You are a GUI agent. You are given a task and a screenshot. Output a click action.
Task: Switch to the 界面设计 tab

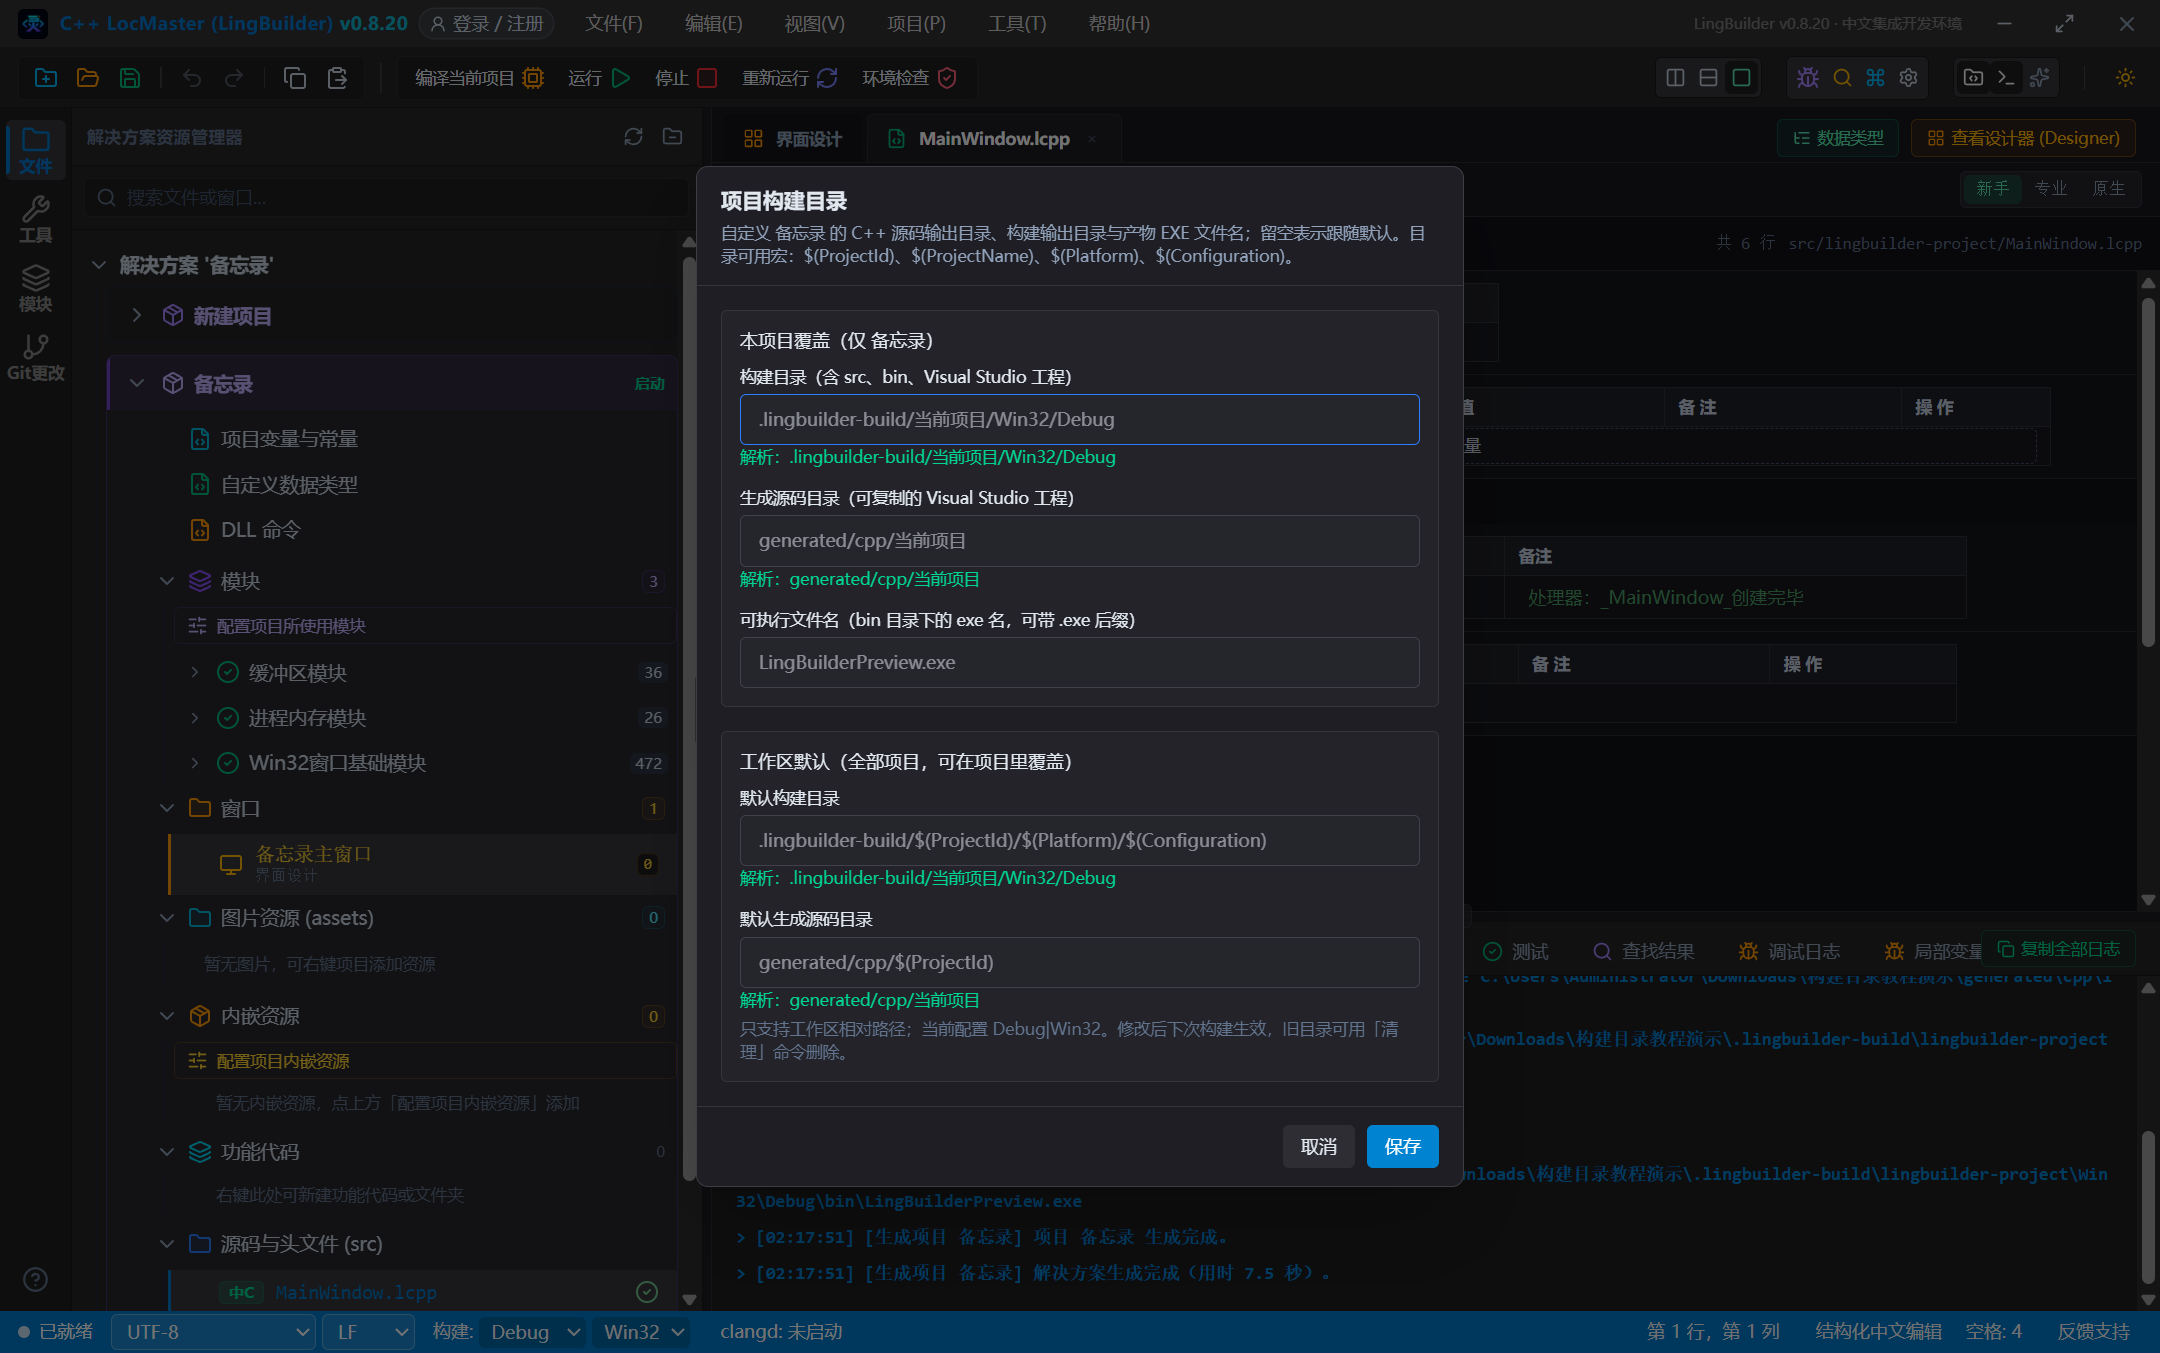(x=794, y=139)
